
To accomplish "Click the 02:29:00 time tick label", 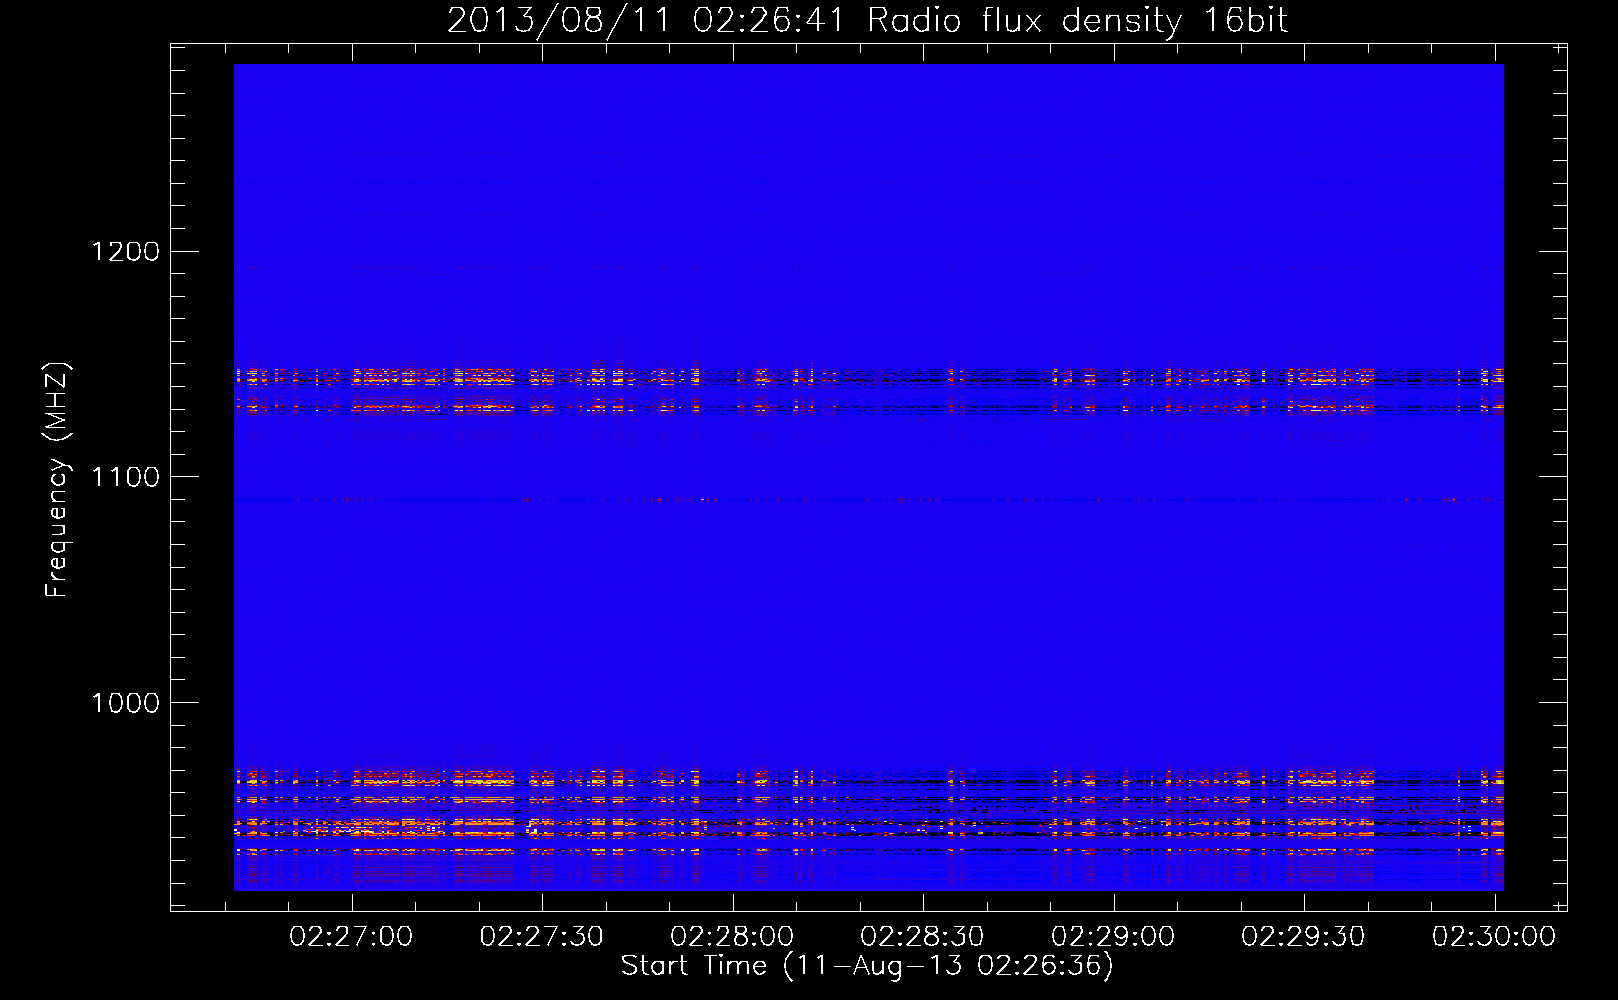I will 1113,937.
